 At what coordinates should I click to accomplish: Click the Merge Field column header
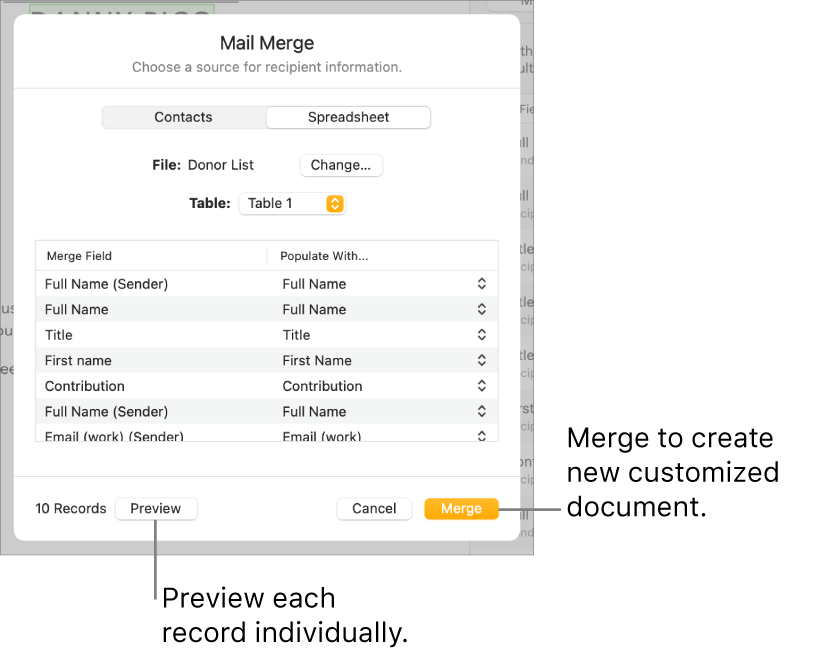pyautogui.click(x=79, y=256)
